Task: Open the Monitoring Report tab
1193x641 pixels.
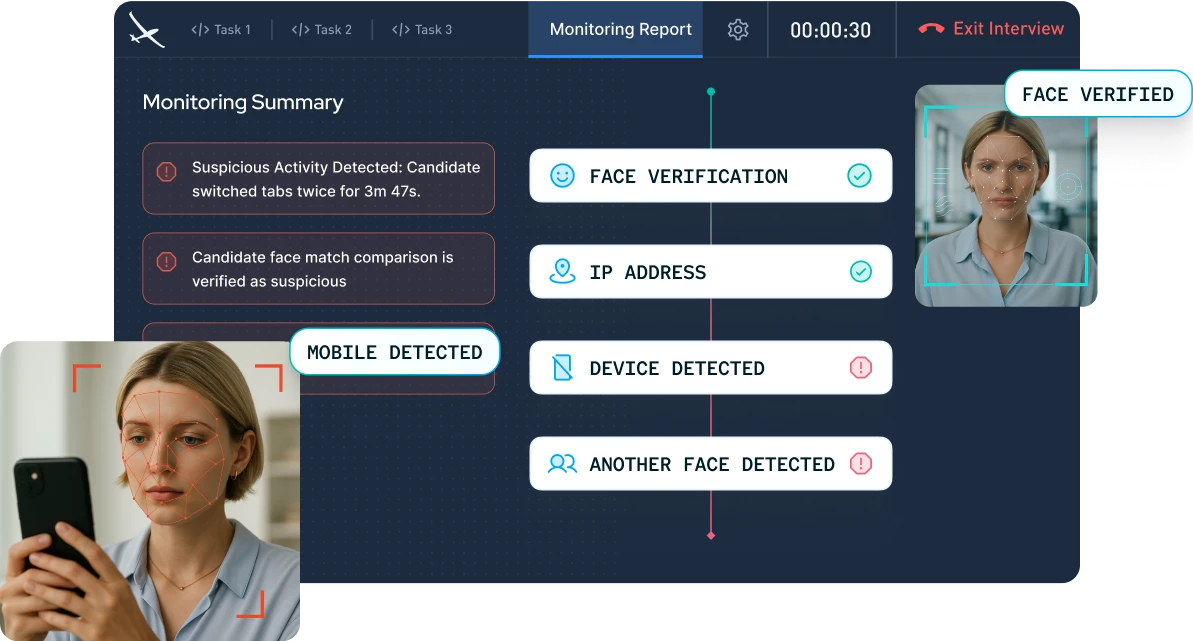Action: point(620,30)
